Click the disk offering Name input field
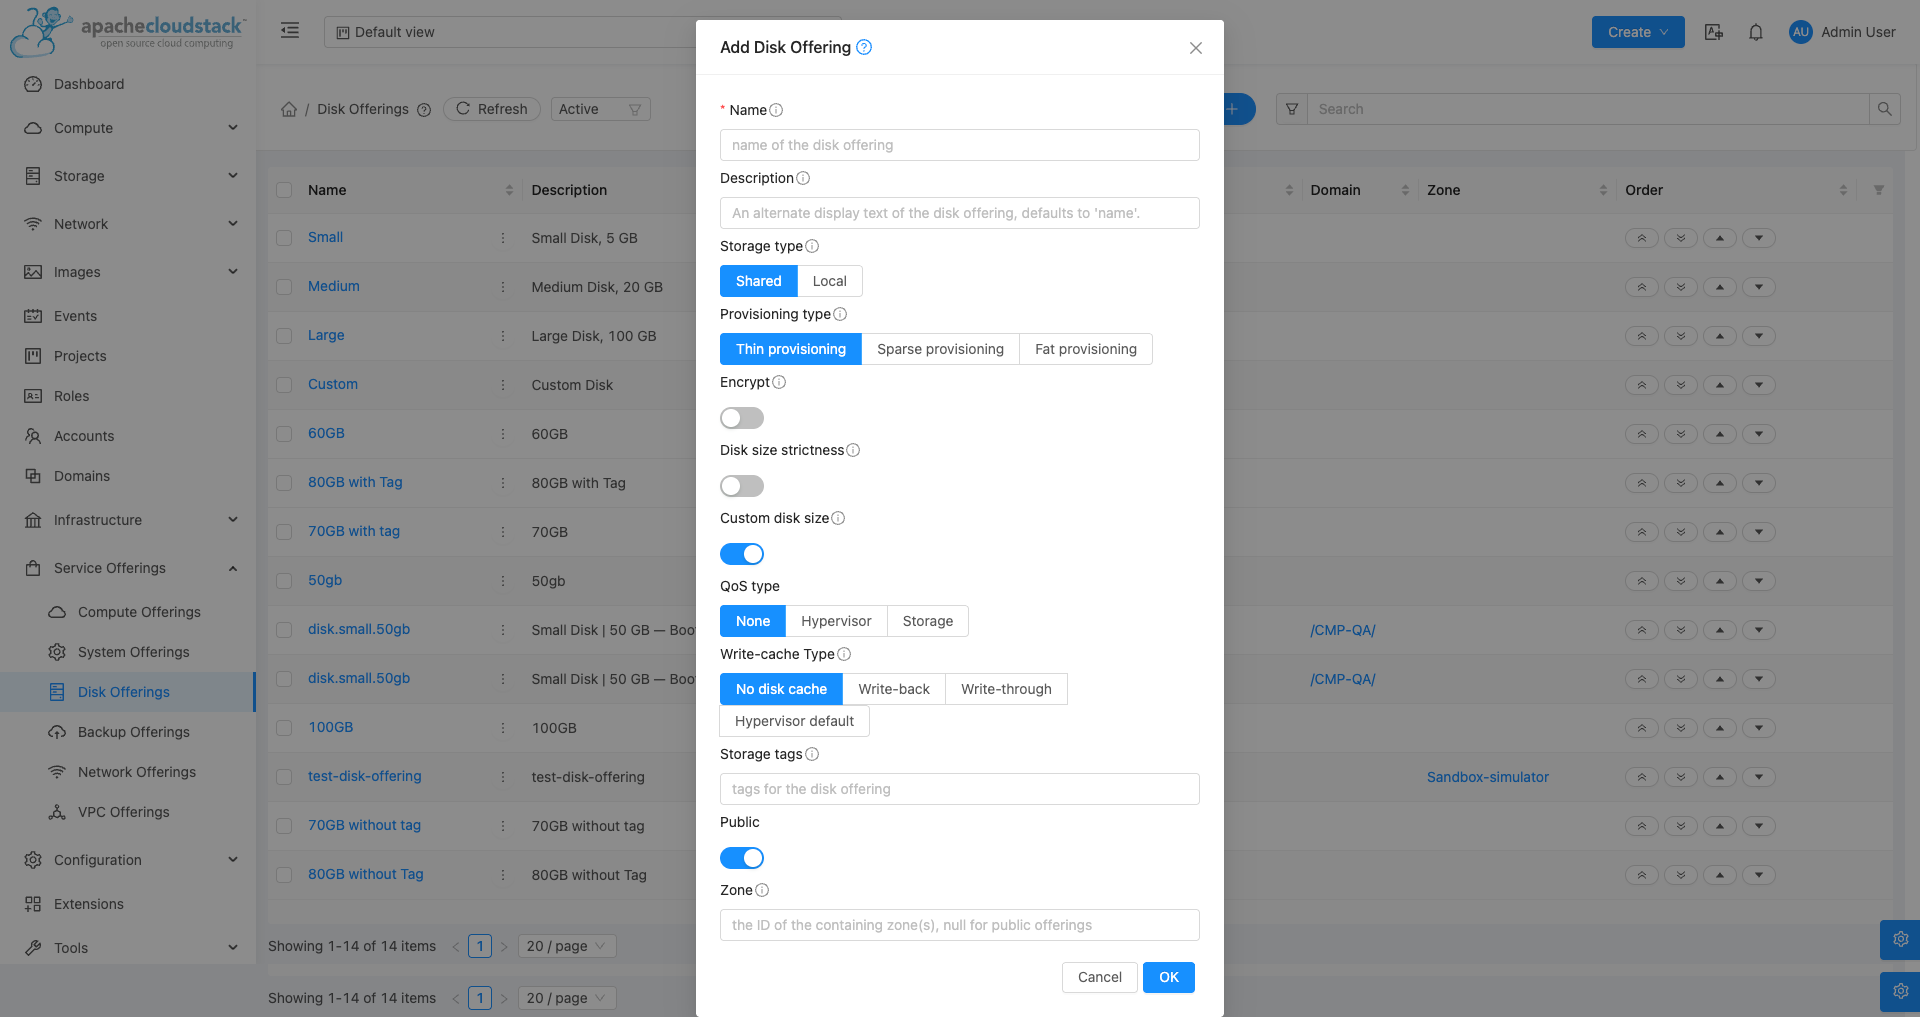 tap(960, 145)
